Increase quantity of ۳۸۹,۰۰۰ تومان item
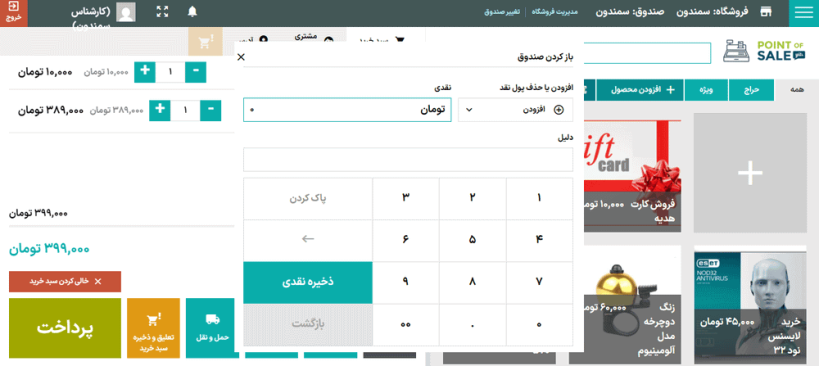819x366 pixels. click(160, 110)
